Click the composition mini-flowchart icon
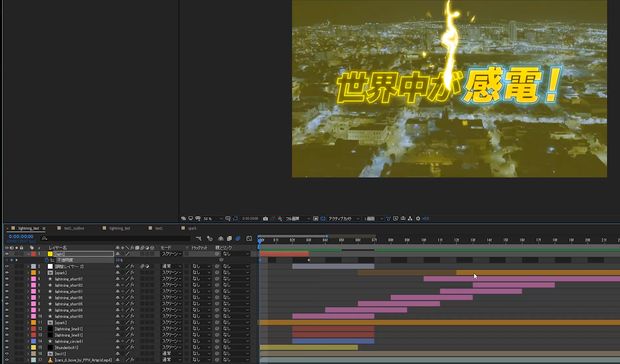Screen dimensions: 620x364 tap(198, 238)
